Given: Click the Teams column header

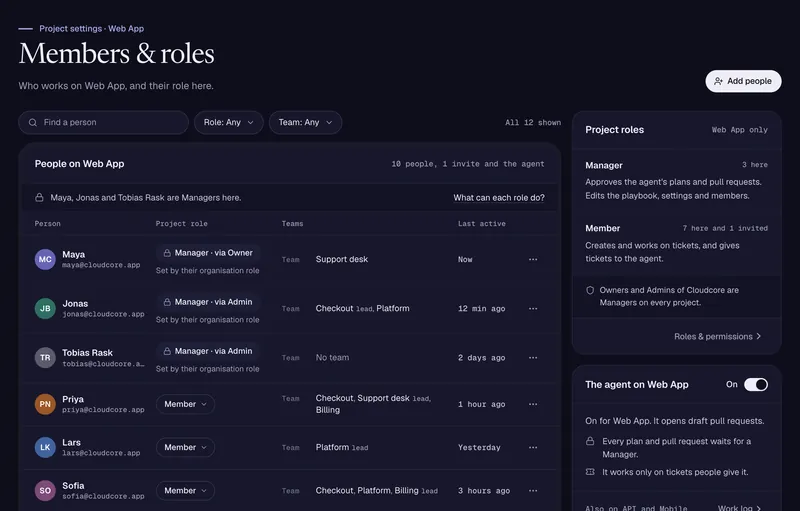Looking at the screenshot, I should (292, 224).
